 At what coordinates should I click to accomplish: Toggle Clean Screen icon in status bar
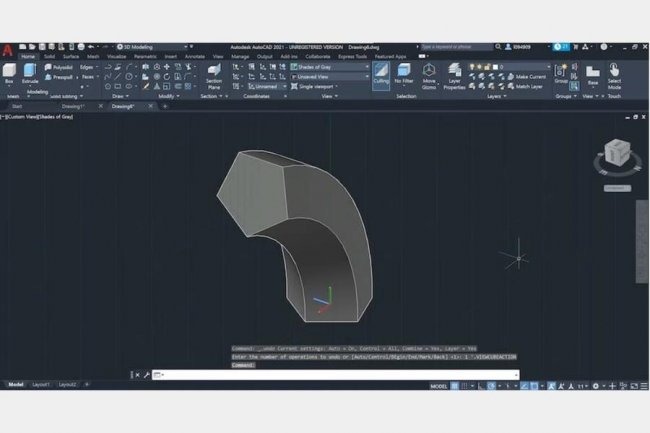pyautogui.click(x=634, y=386)
